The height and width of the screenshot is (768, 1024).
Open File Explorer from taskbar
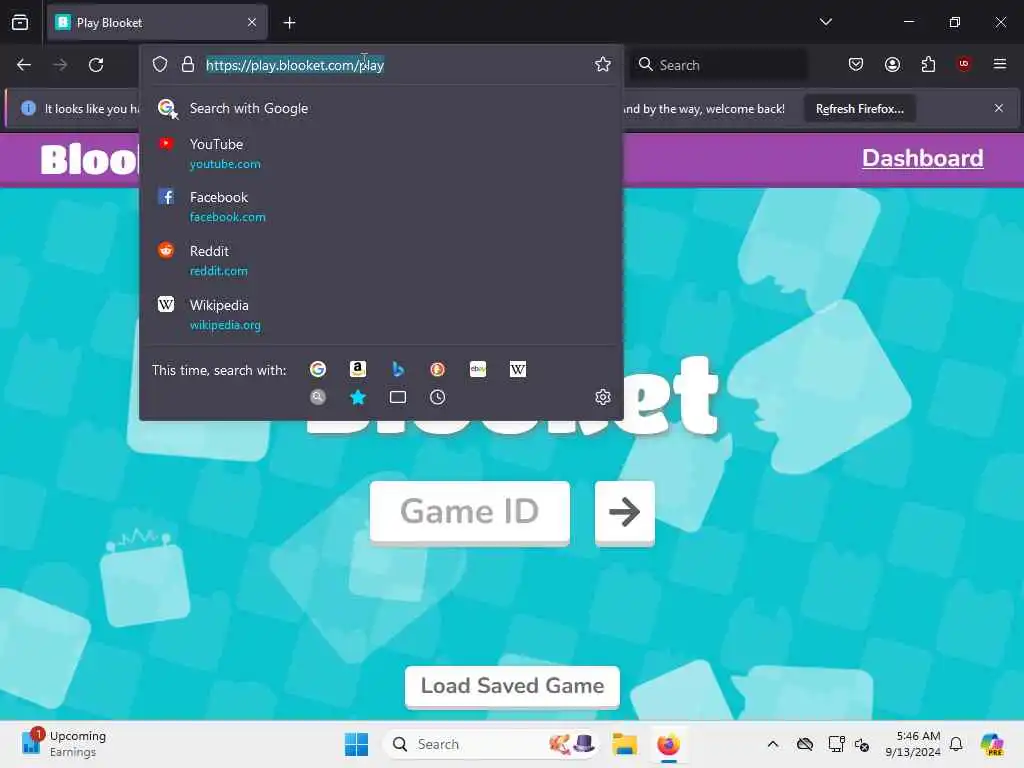tap(624, 744)
